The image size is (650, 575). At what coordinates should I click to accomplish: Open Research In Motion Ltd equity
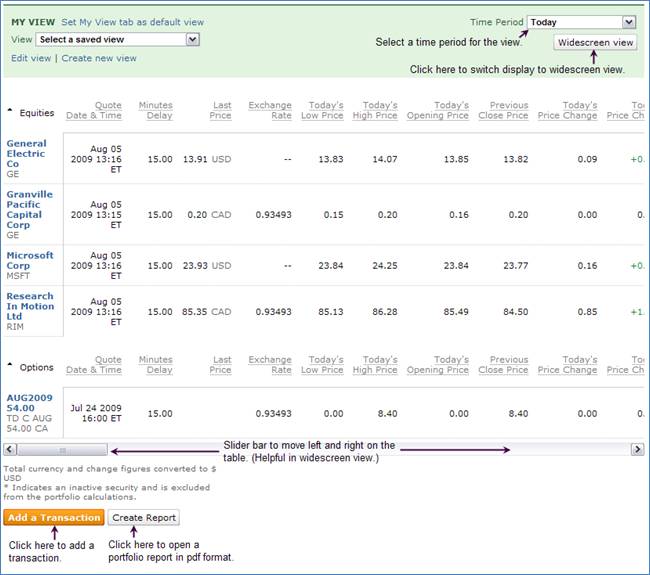pos(30,306)
